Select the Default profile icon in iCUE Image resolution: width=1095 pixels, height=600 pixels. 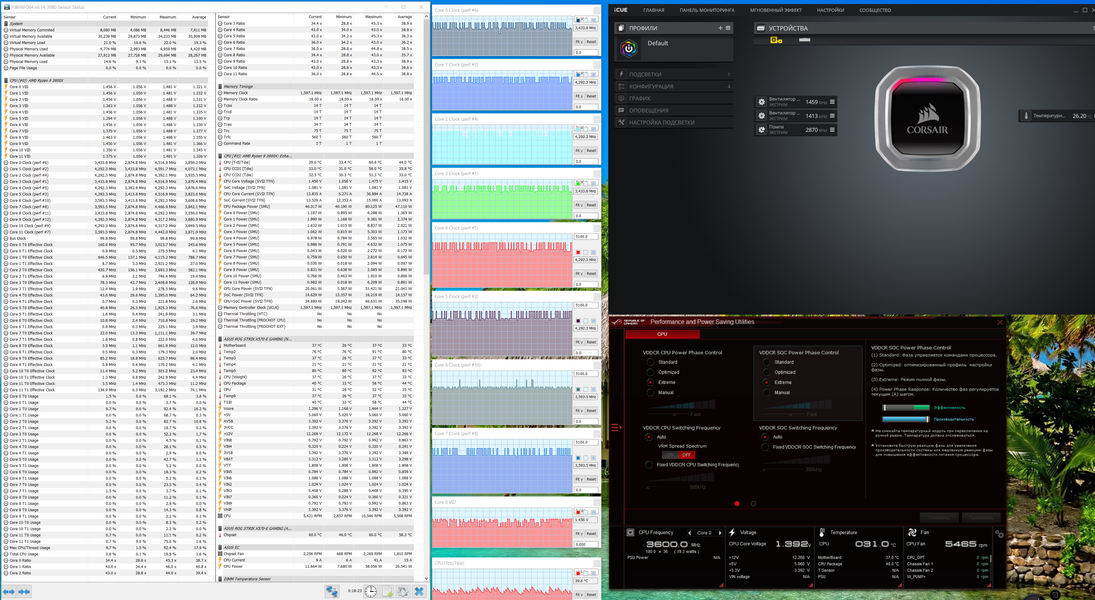(629, 48)
